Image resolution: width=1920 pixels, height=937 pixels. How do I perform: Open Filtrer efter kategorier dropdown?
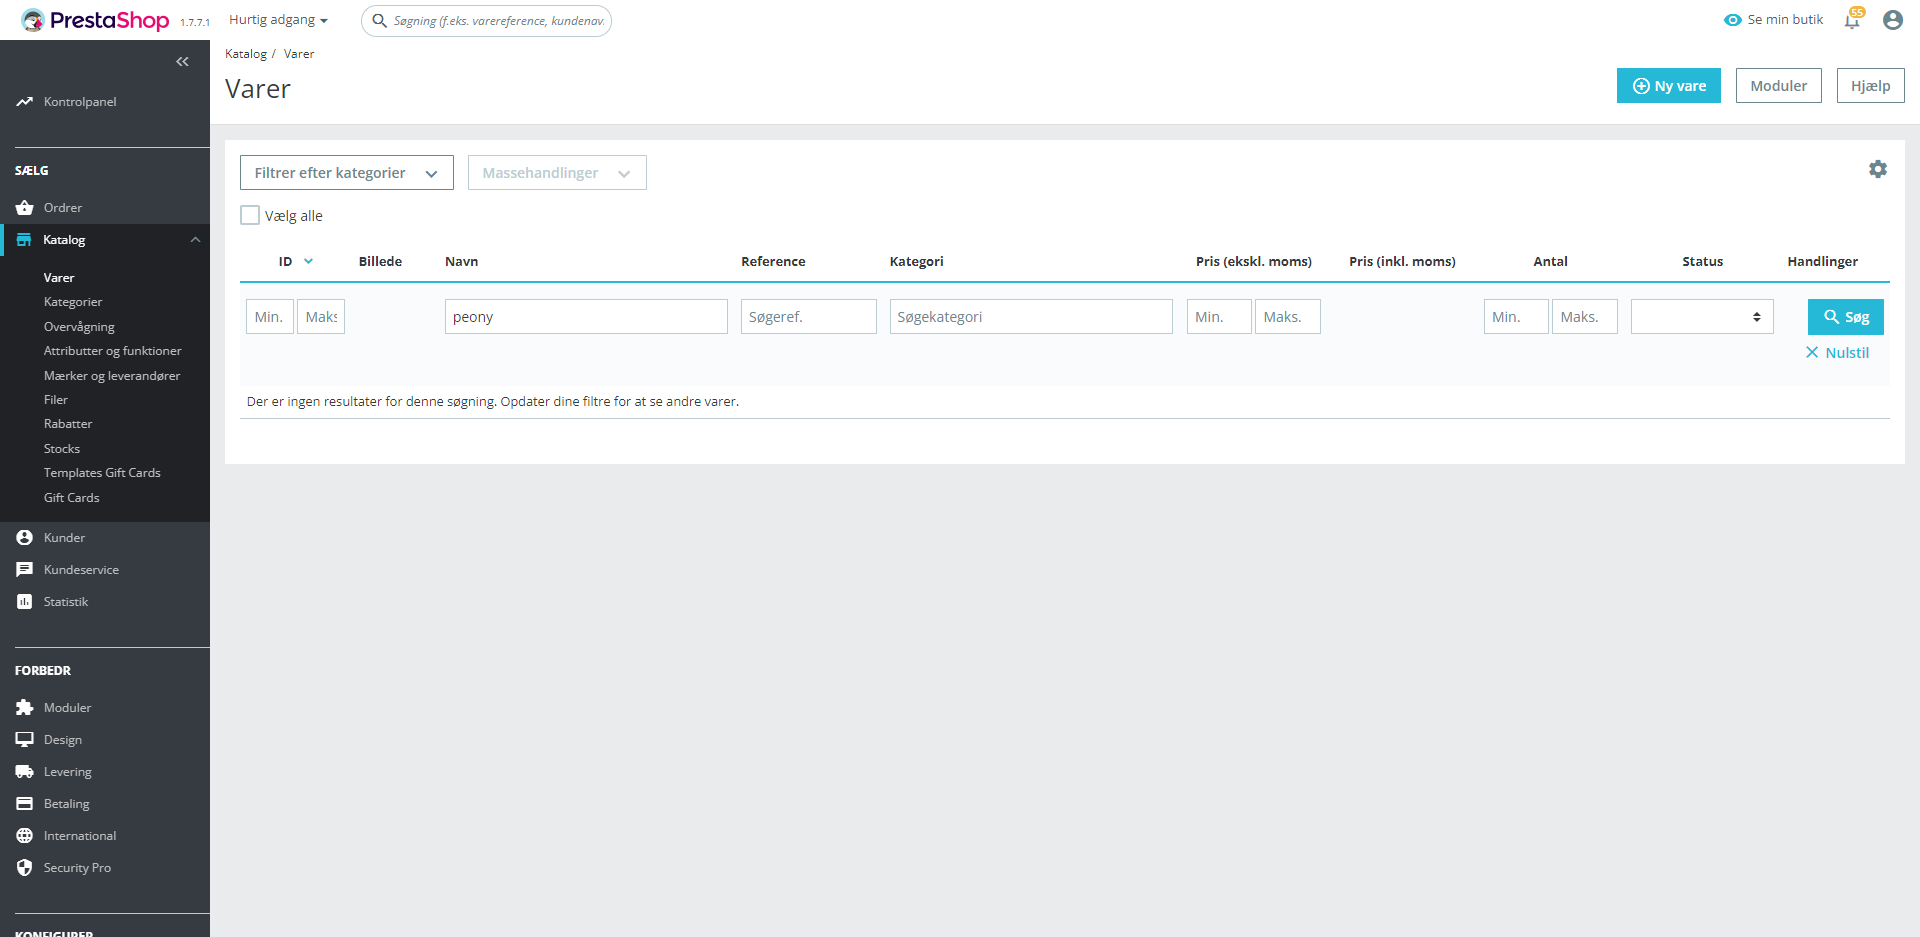pos(347,173)
